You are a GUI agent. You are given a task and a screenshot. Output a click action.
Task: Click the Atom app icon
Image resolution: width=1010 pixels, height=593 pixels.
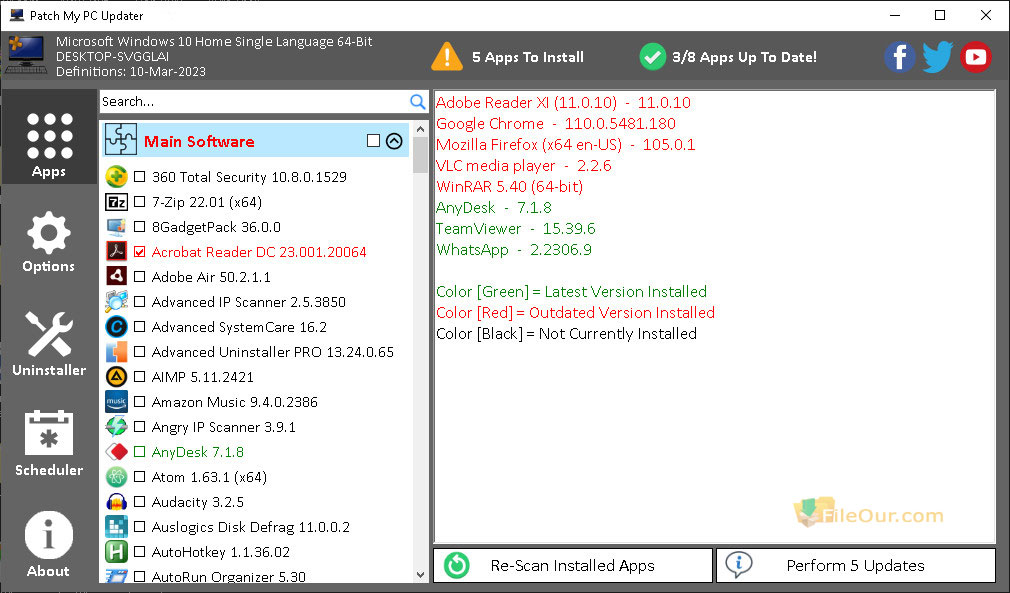[116, 477]
